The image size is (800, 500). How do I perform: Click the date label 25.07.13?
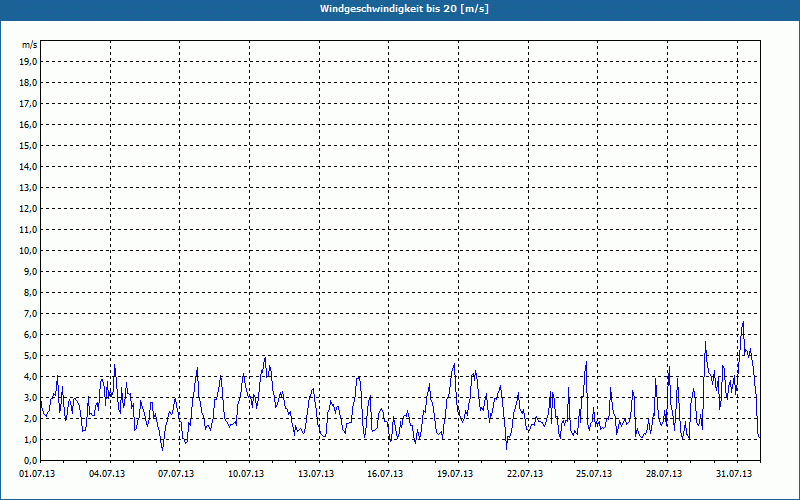(x=594, y=474)
